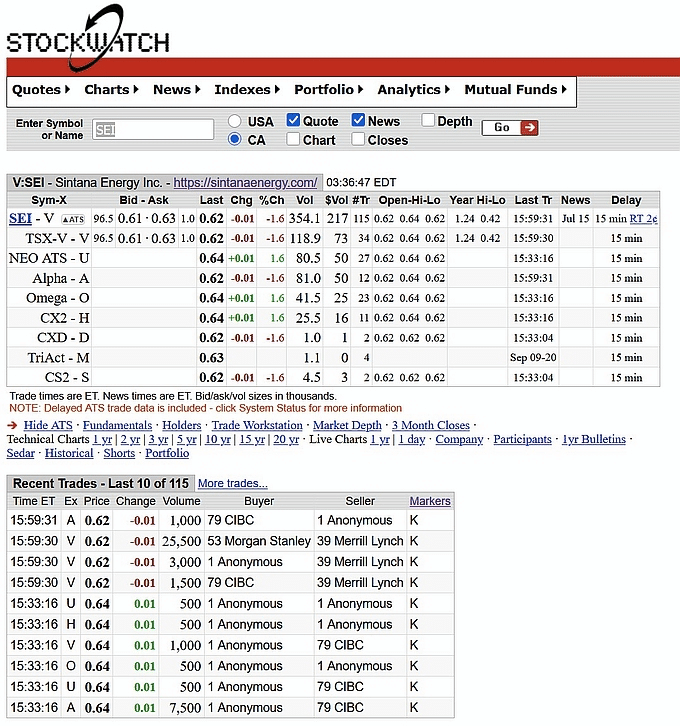
Task: Select the CA radio button
Action: coord(235,139)
